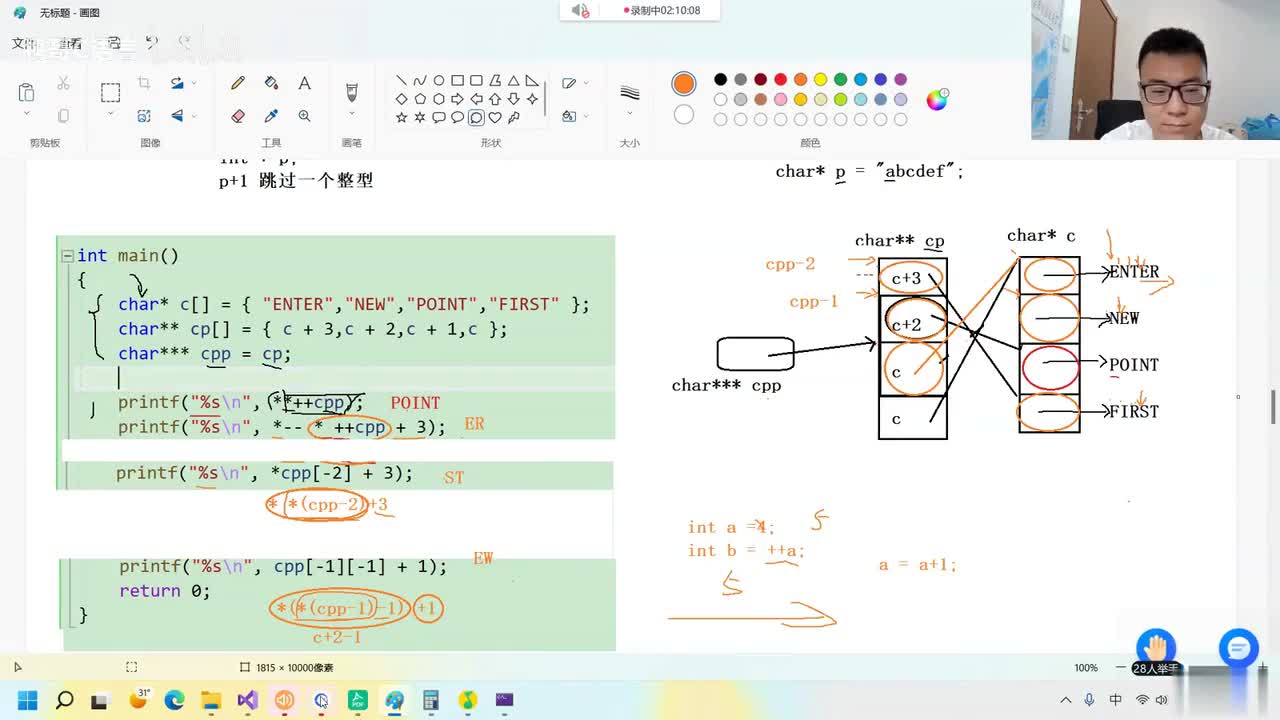
Task: Pick the five-point star shape
Action: (401, 118)
